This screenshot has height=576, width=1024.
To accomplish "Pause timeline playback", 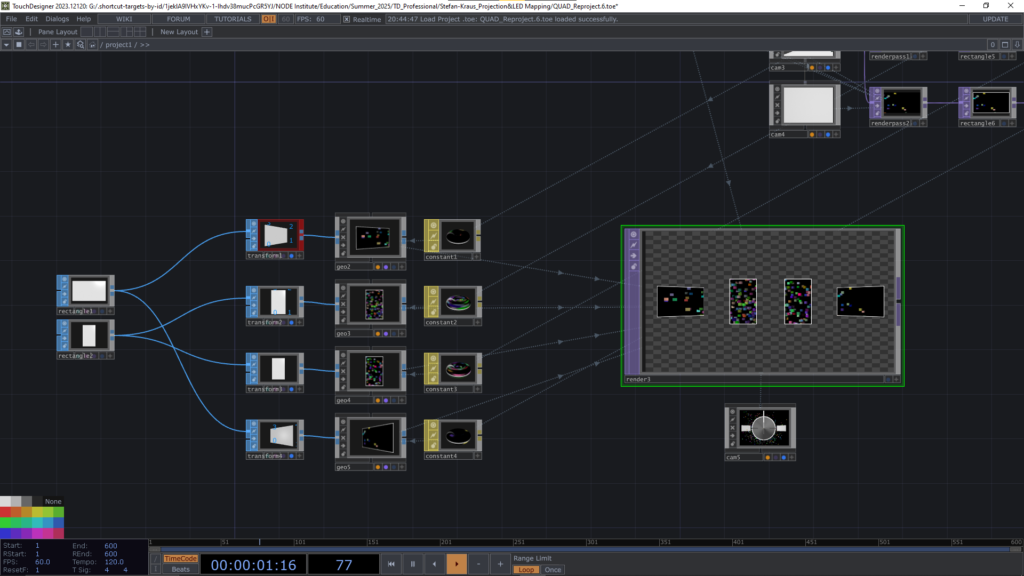I will [413, 564].
